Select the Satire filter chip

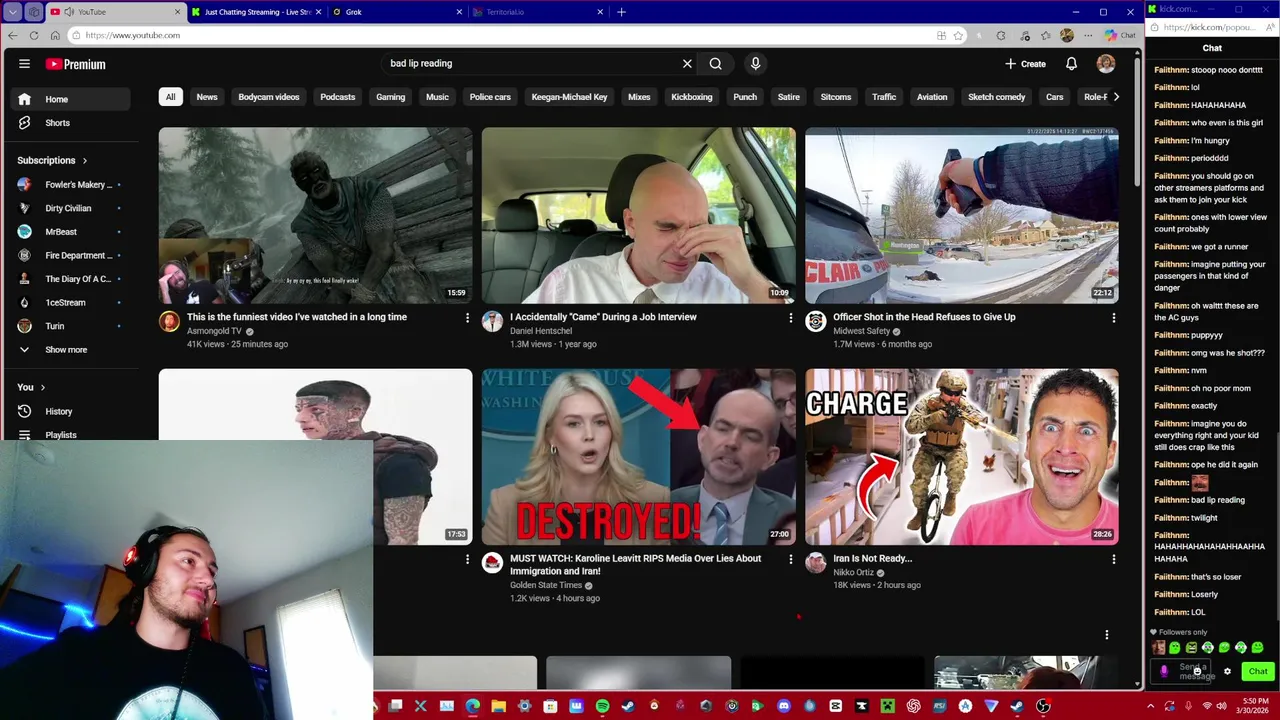pos(789,97)
